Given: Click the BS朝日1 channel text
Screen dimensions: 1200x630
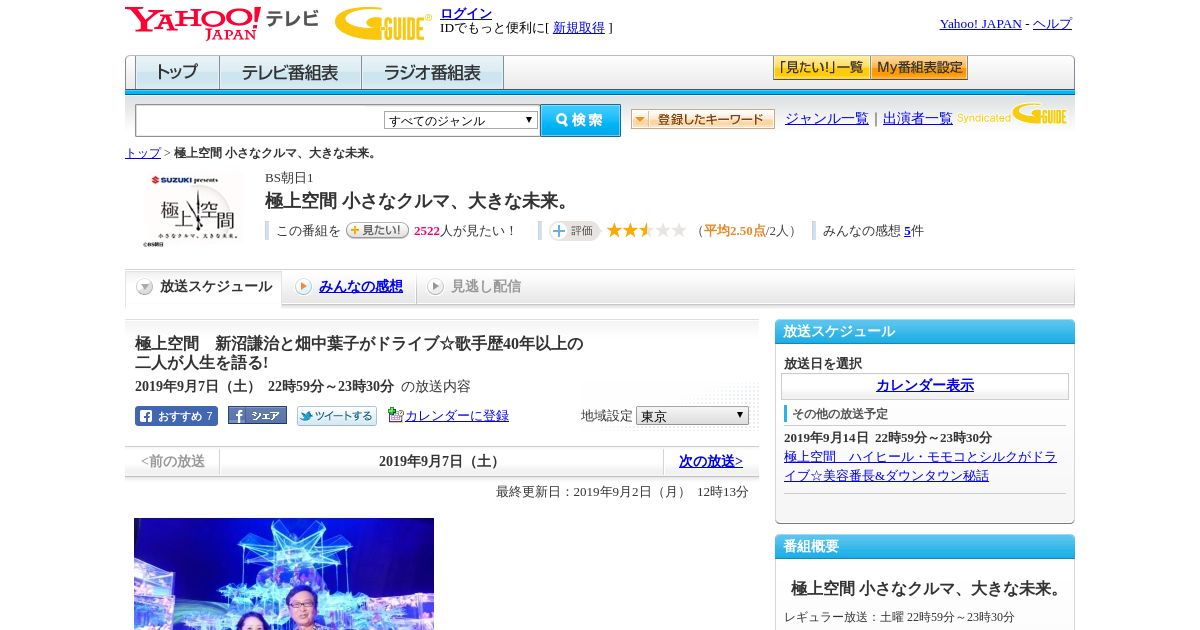Looking at the screenshot, I should point(289,178).
